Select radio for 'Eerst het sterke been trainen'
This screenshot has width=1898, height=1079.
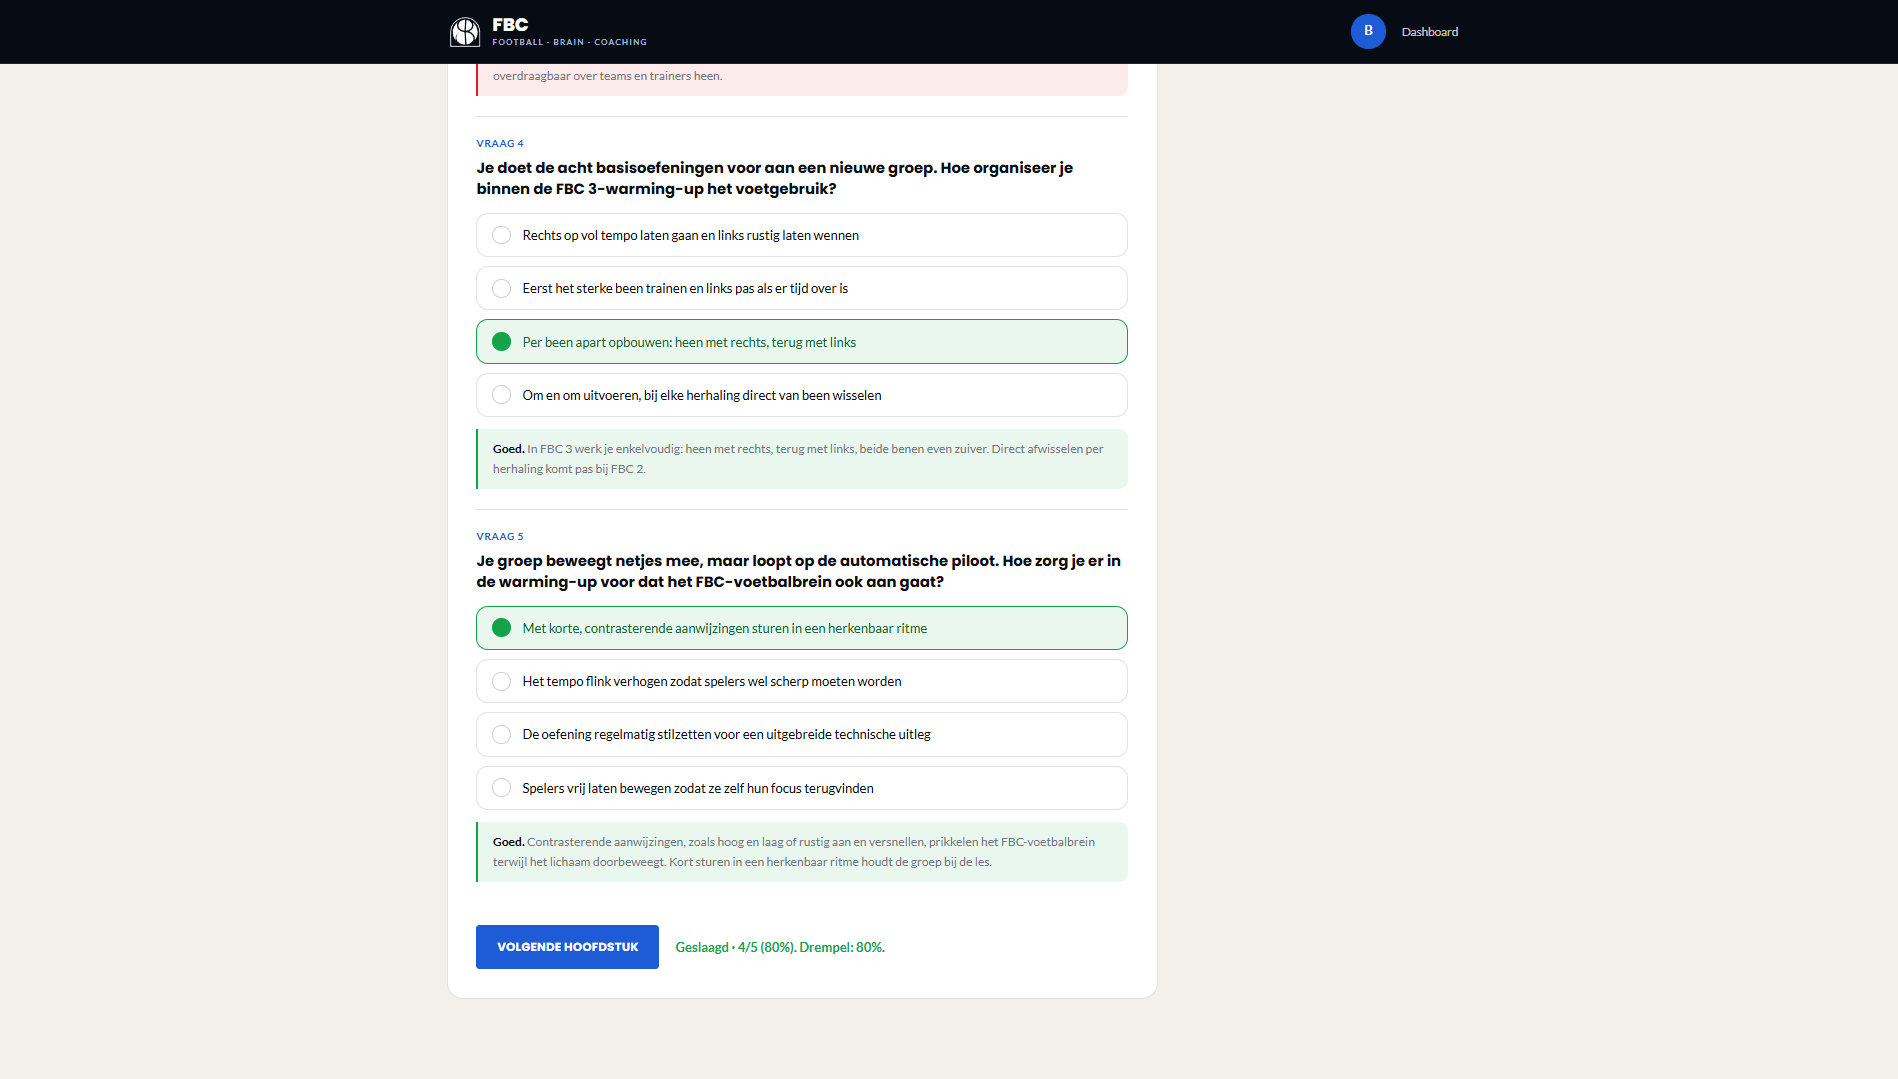point(502,288)
